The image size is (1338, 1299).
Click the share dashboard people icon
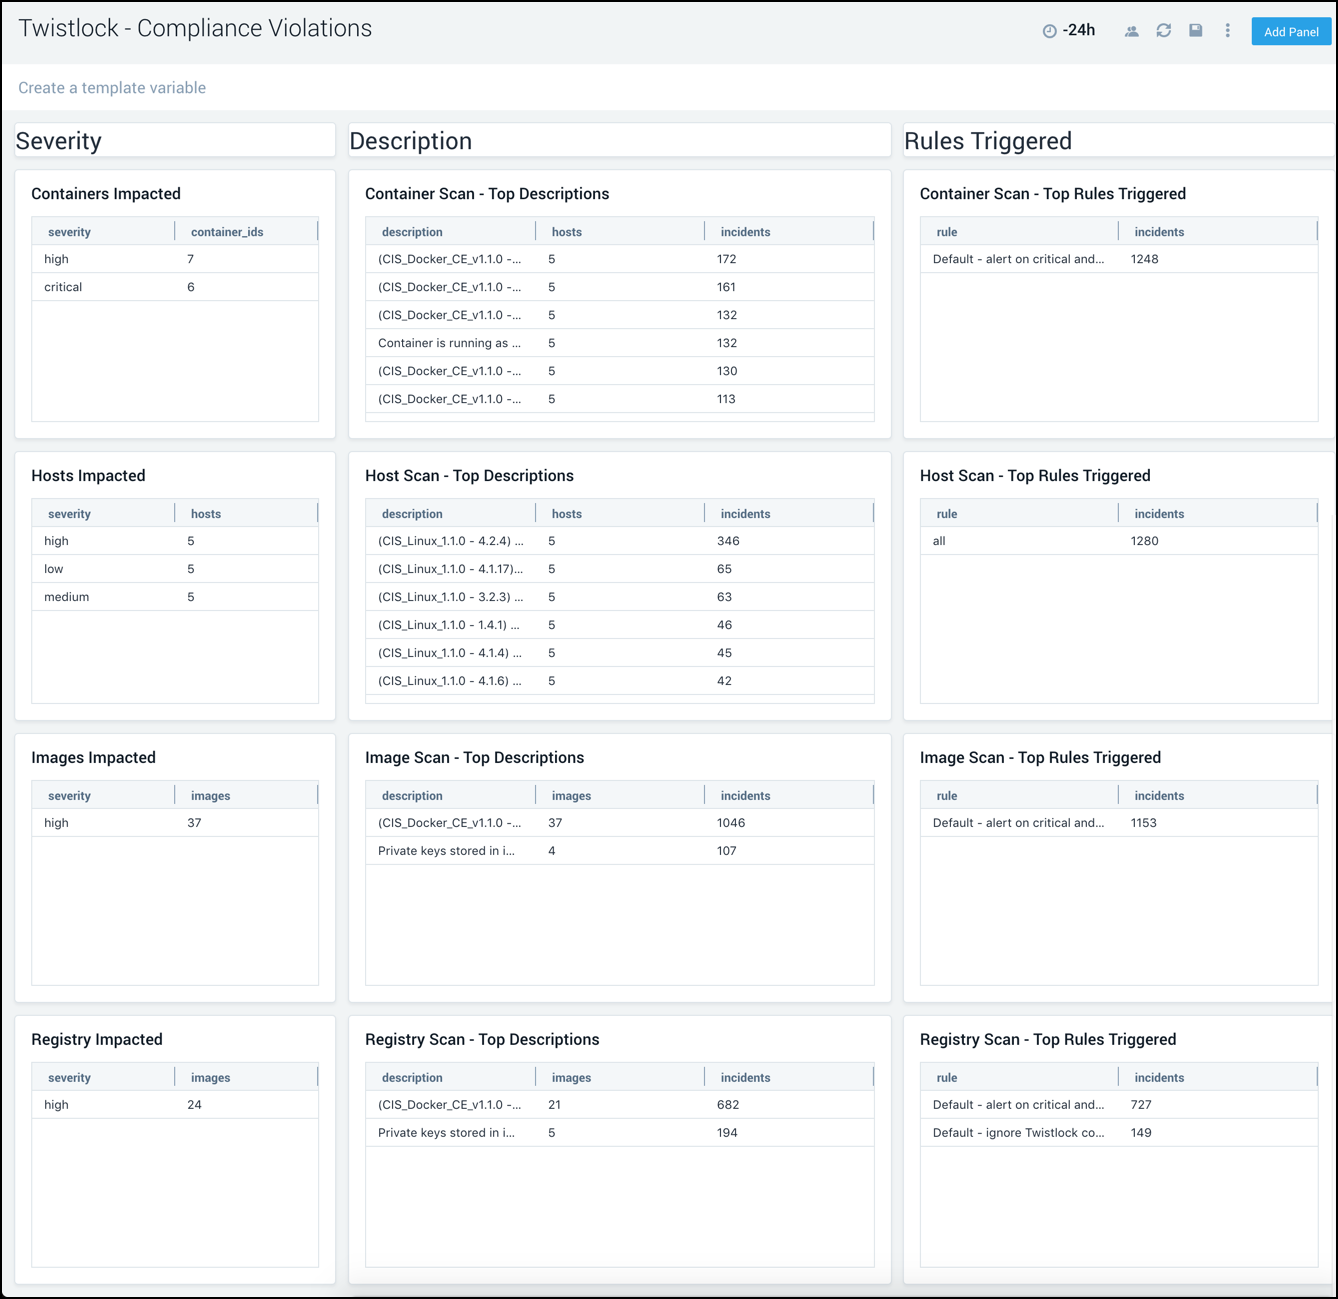[1131, 30]
